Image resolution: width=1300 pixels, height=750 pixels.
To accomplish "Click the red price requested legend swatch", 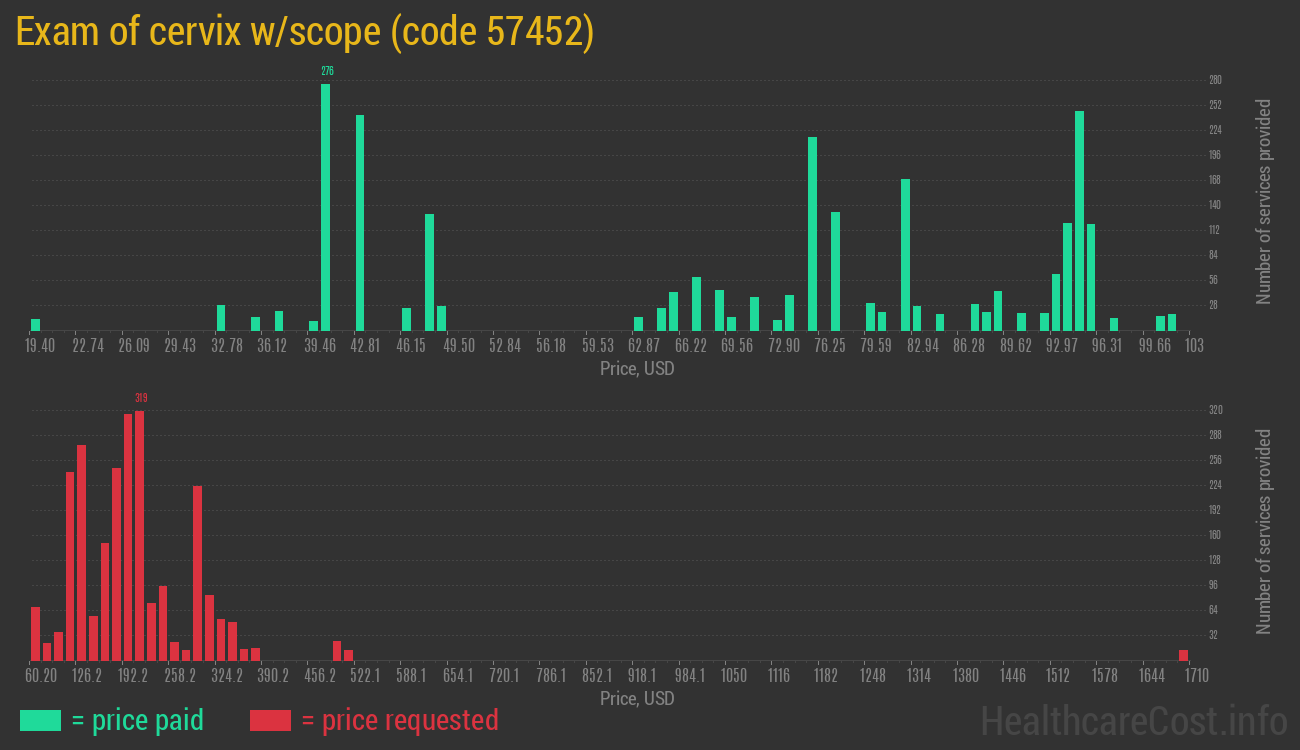I will point(270,720).
